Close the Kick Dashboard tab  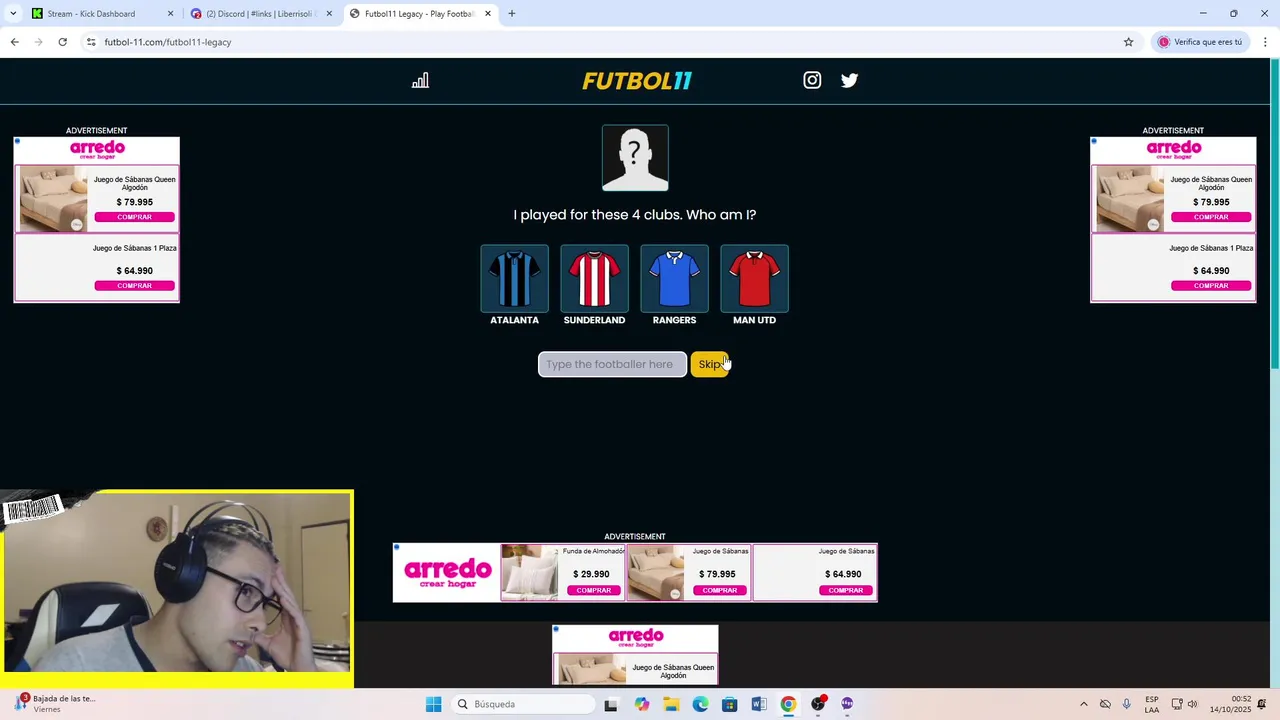point(170,14)
